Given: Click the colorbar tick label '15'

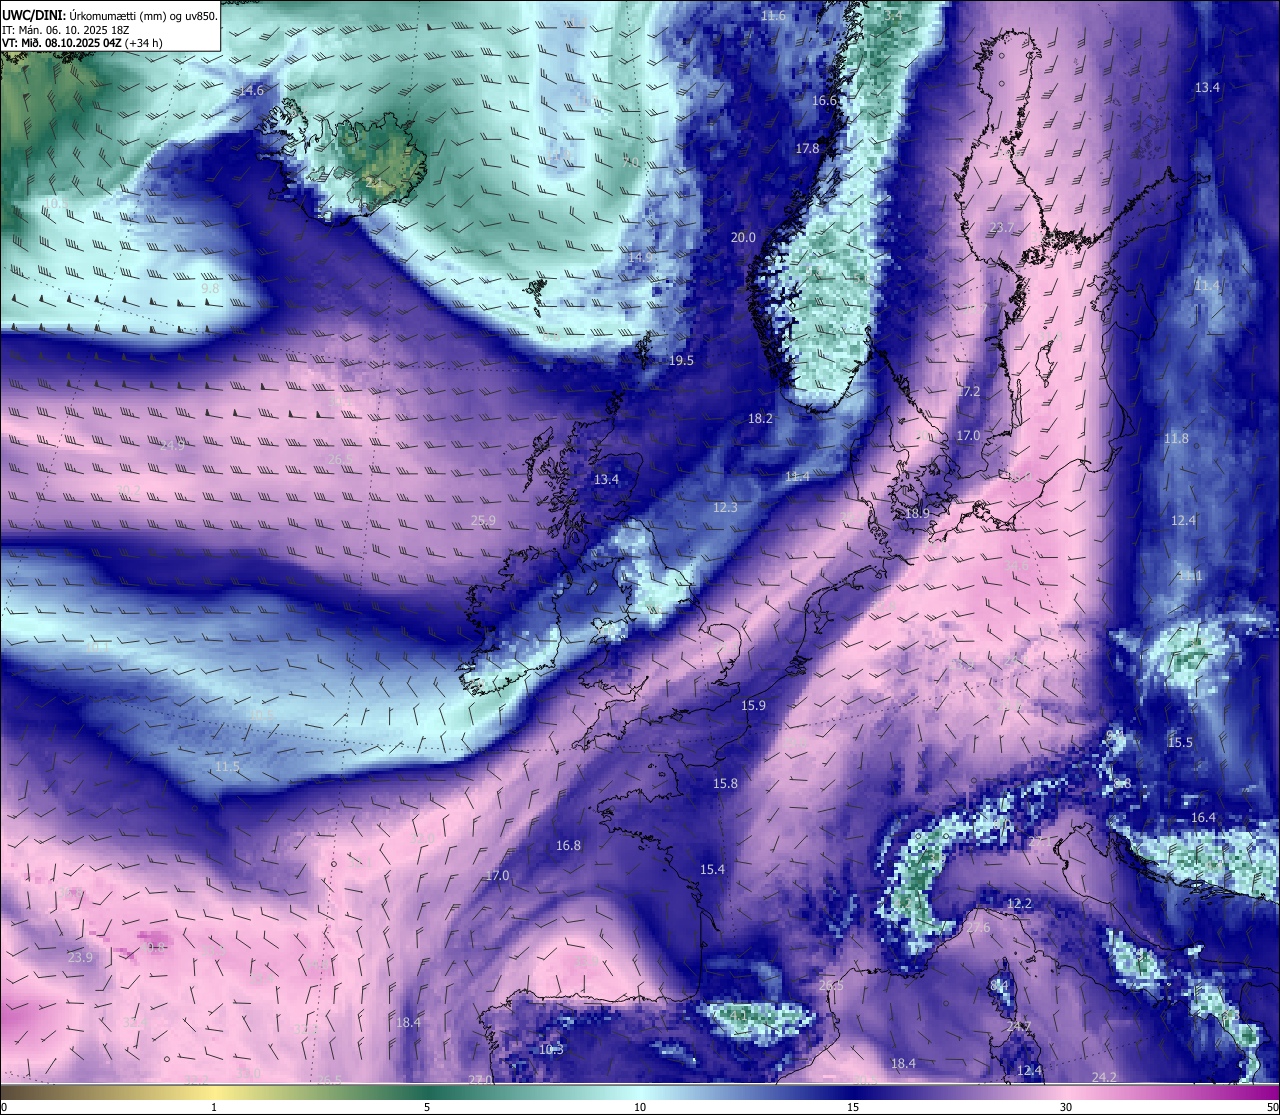Looking at the screenshot, I should 853,1107.
